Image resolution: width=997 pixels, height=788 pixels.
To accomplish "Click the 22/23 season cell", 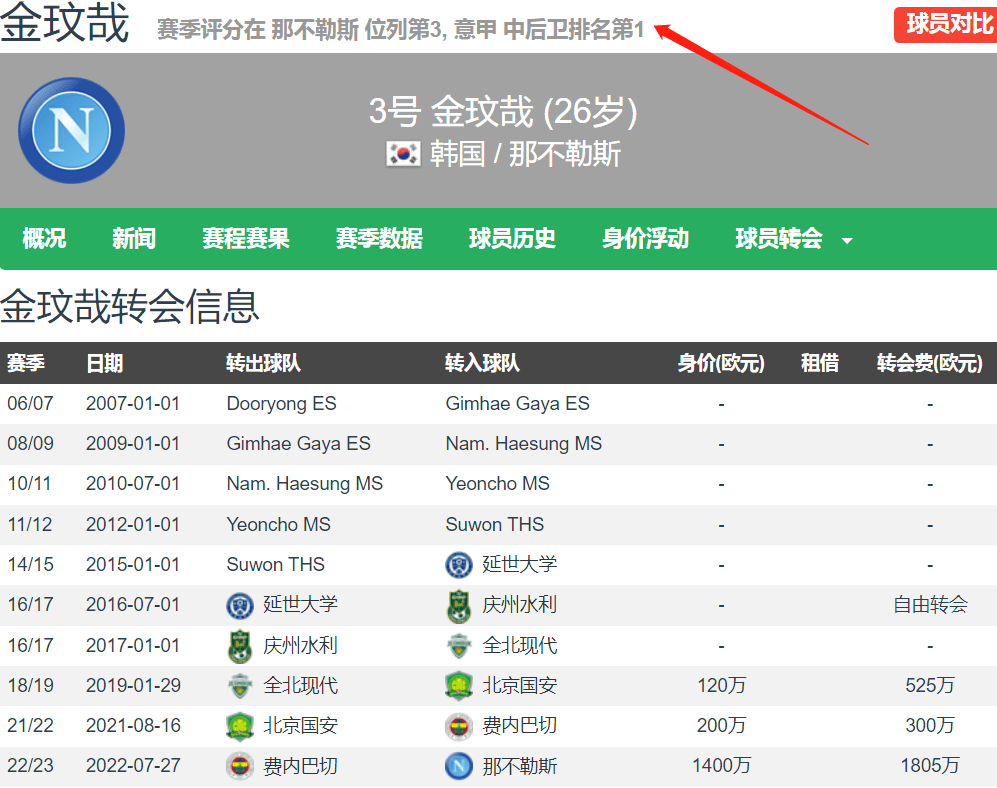I will [31, 766].
